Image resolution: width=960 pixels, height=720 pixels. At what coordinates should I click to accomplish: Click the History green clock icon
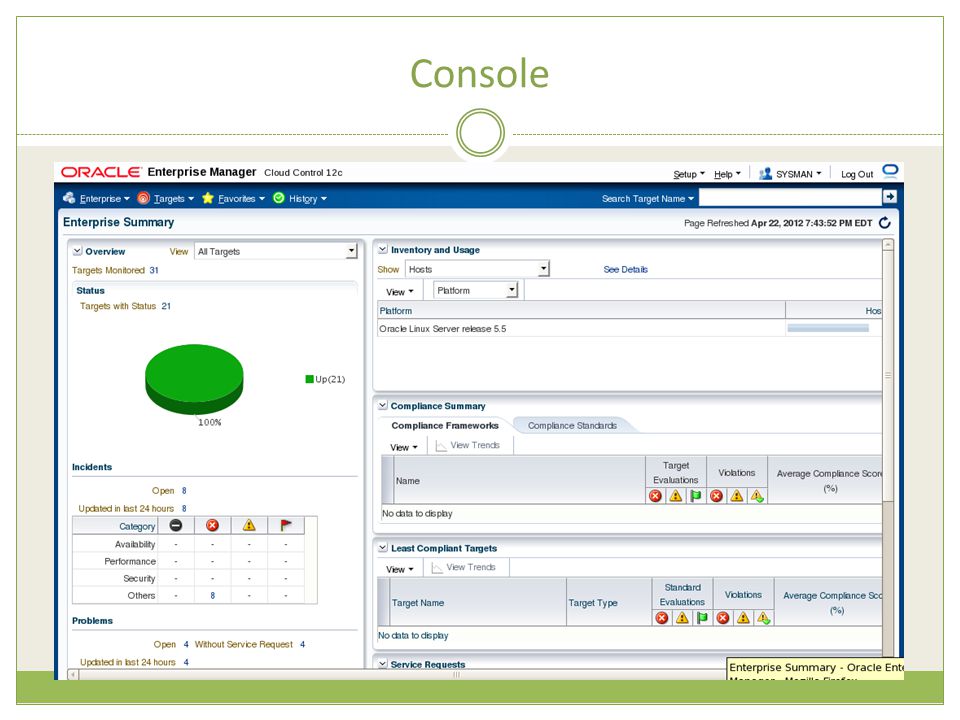pos(279,198)
